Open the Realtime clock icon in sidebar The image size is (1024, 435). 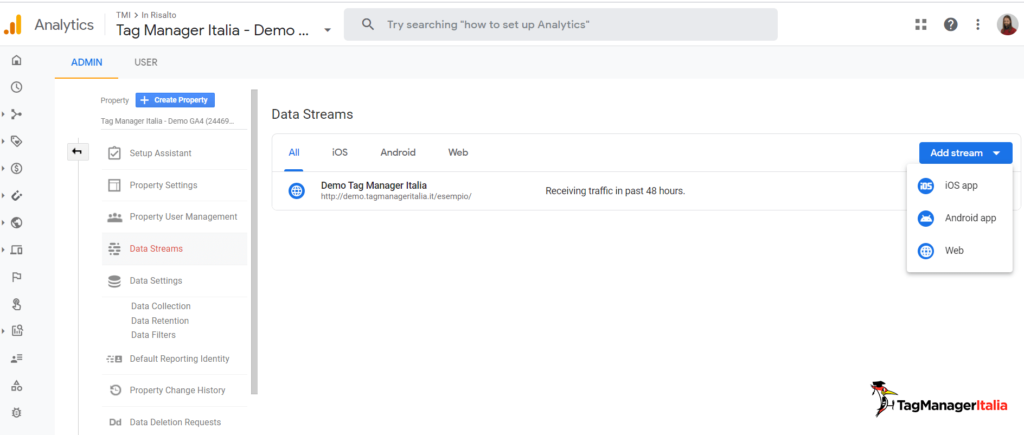point(16,87)
